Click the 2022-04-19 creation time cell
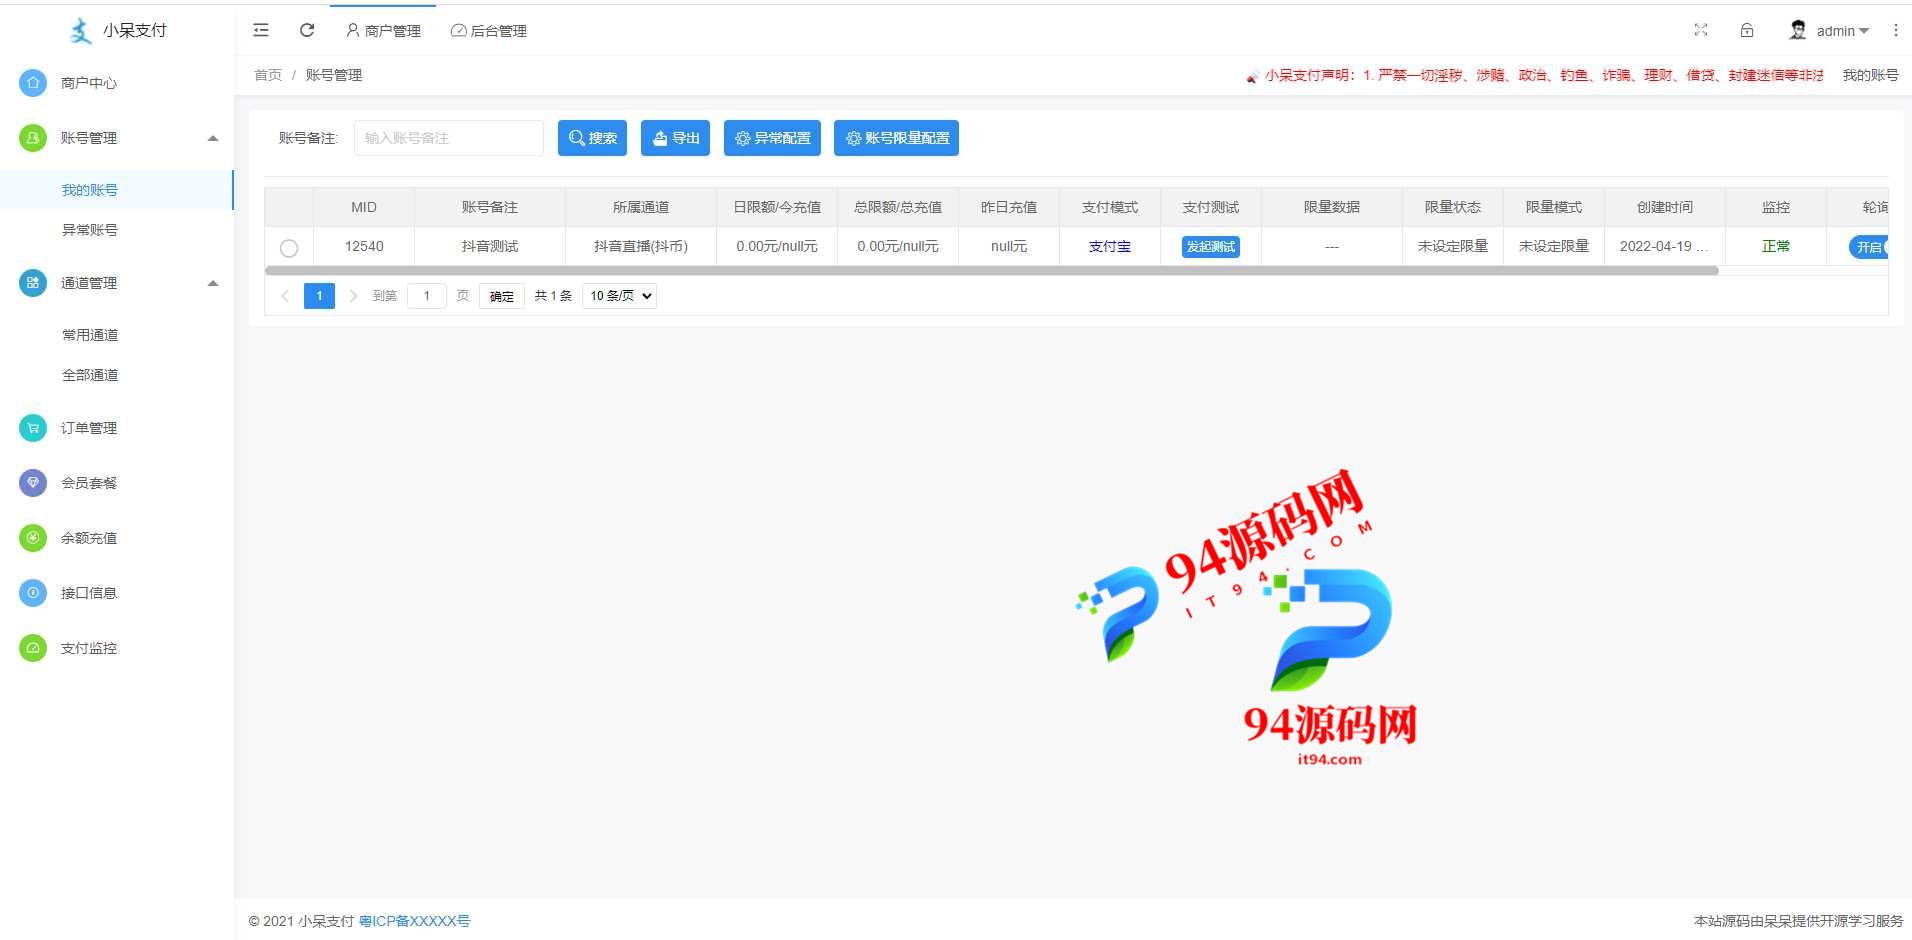1912x940 pixels. coord(1664,246)
